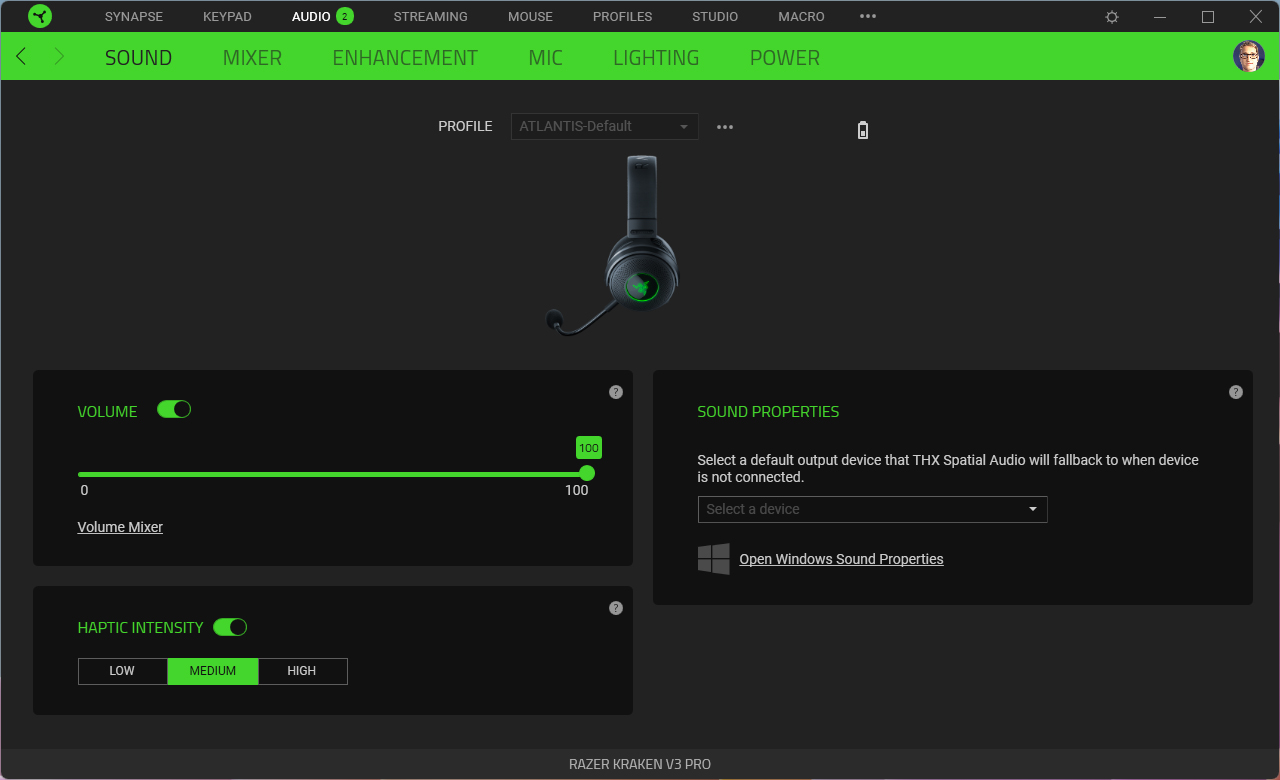Close the Razer Synapse window

pyautogui.click(x=1256, y=17)
